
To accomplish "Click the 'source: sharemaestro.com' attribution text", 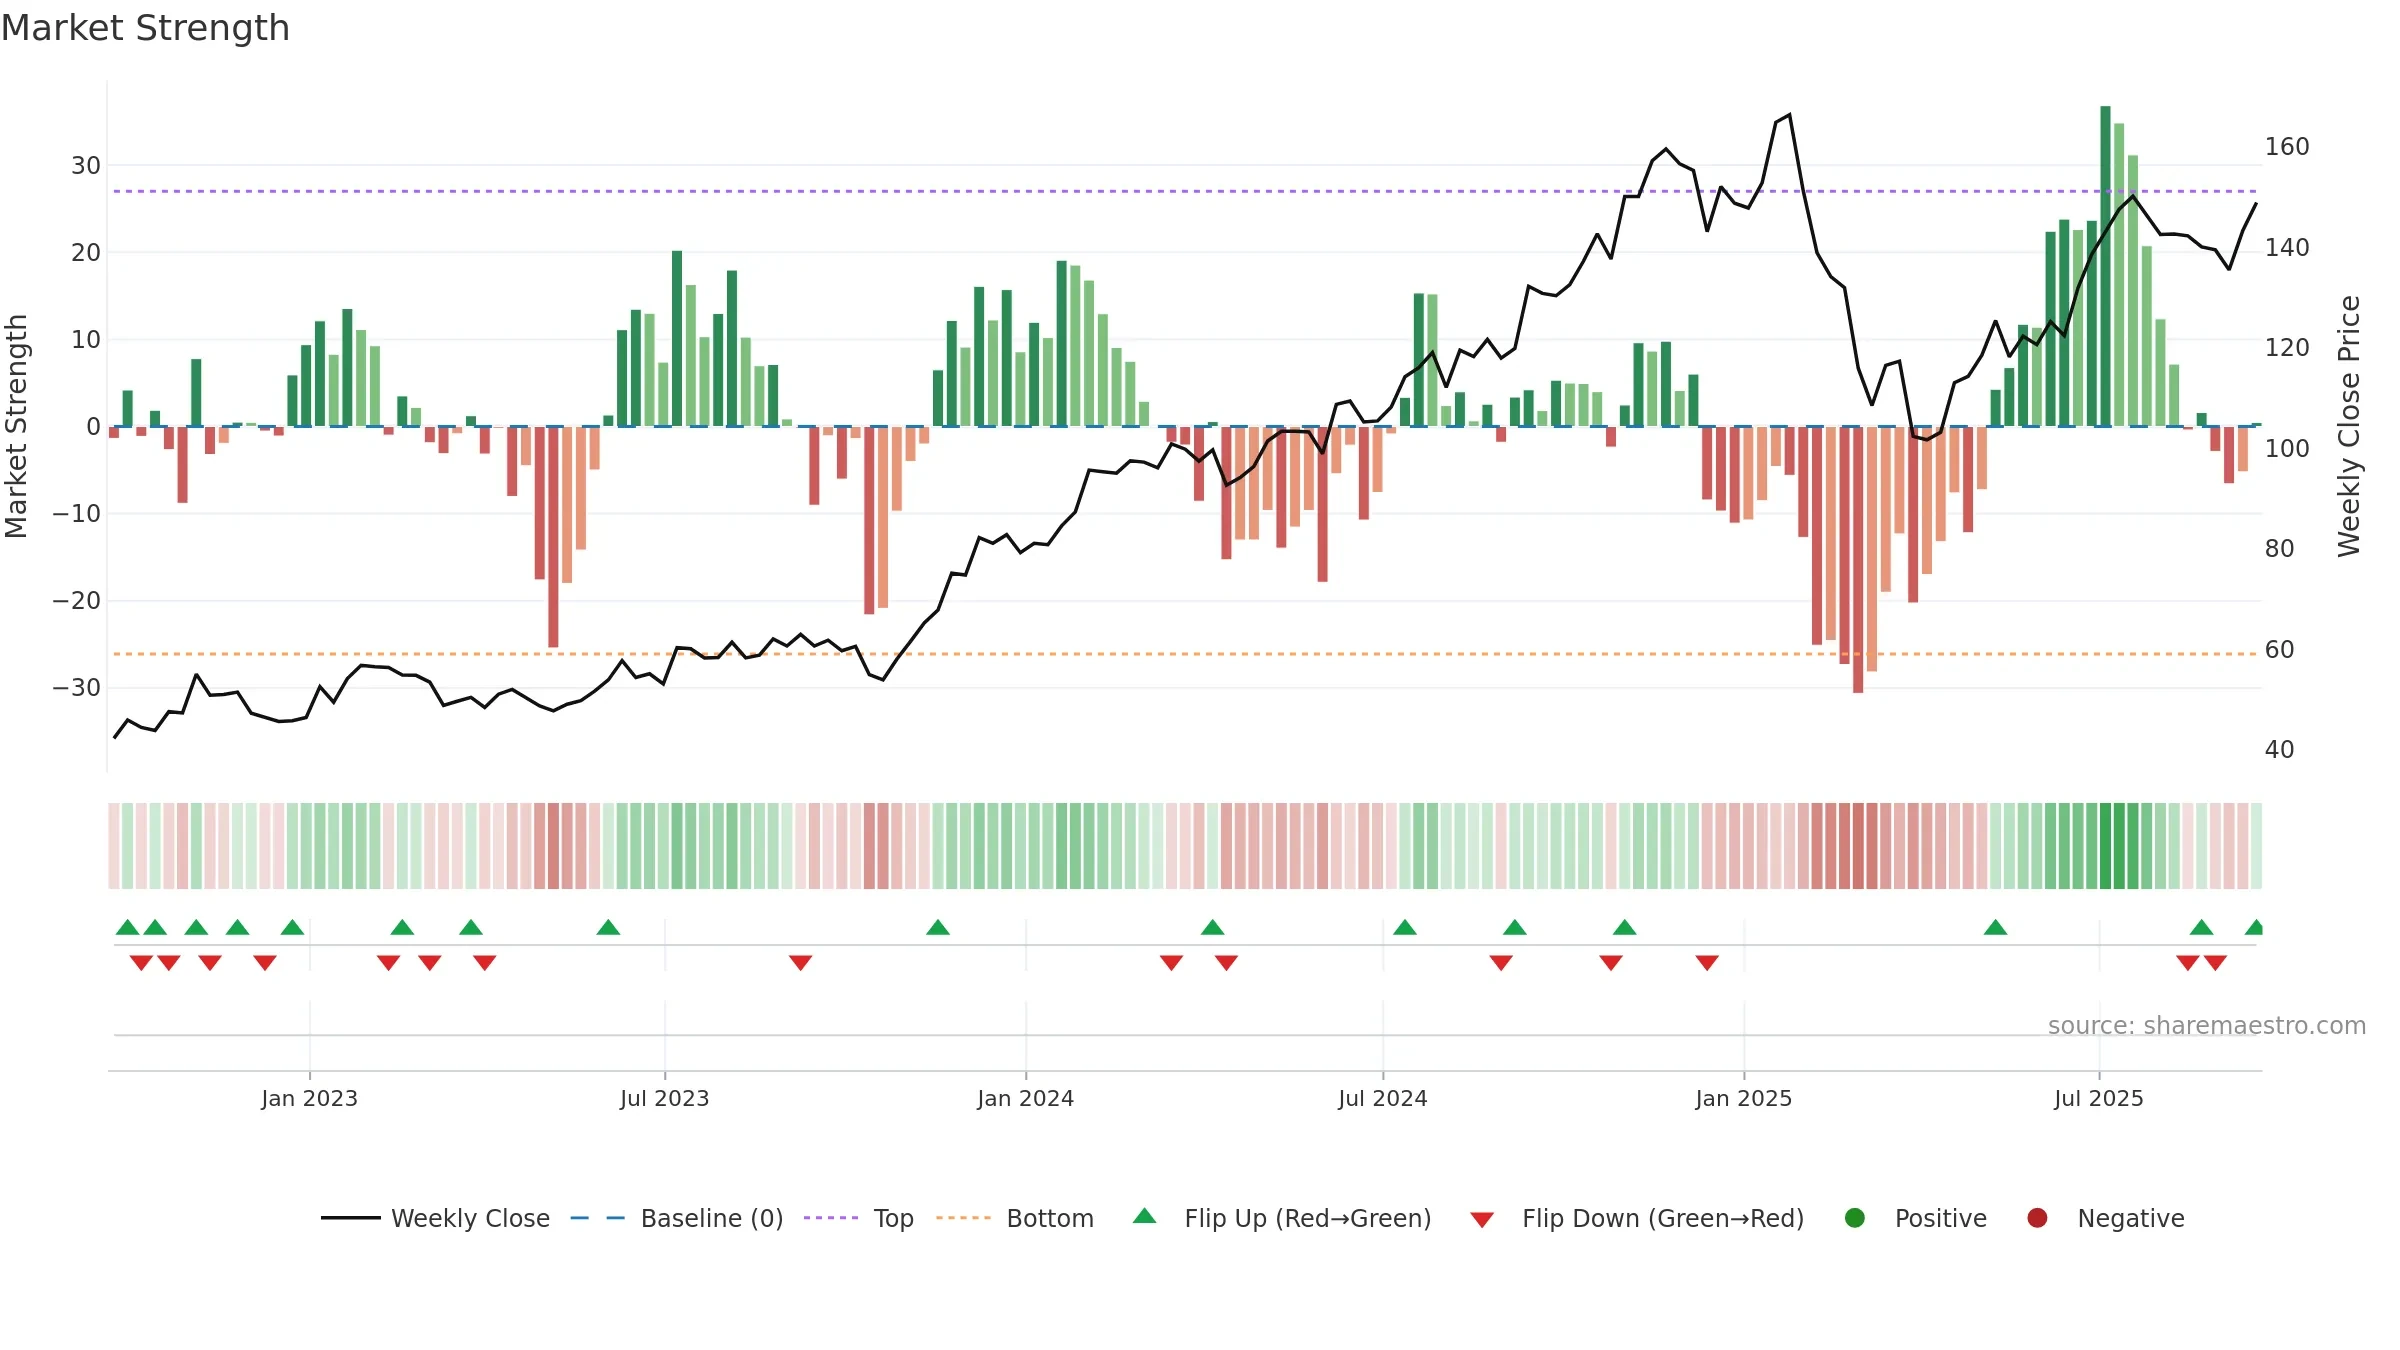I will click(x=2207, y=1026).
